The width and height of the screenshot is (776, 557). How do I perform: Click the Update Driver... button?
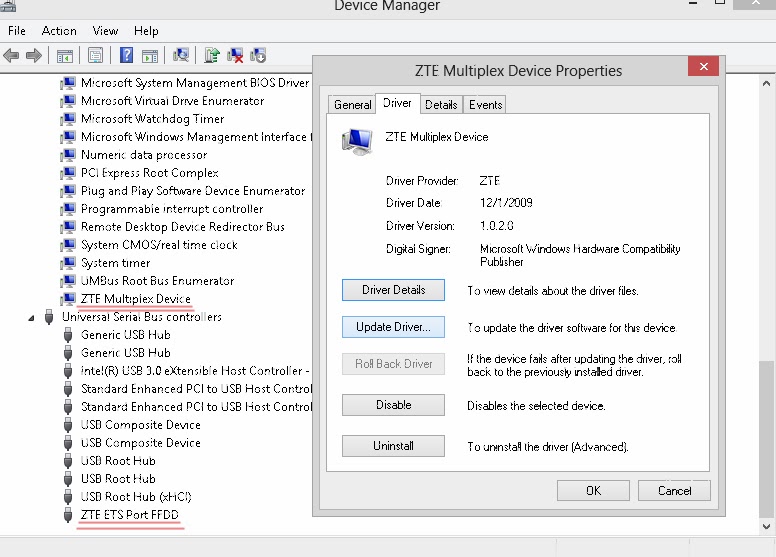393,327
